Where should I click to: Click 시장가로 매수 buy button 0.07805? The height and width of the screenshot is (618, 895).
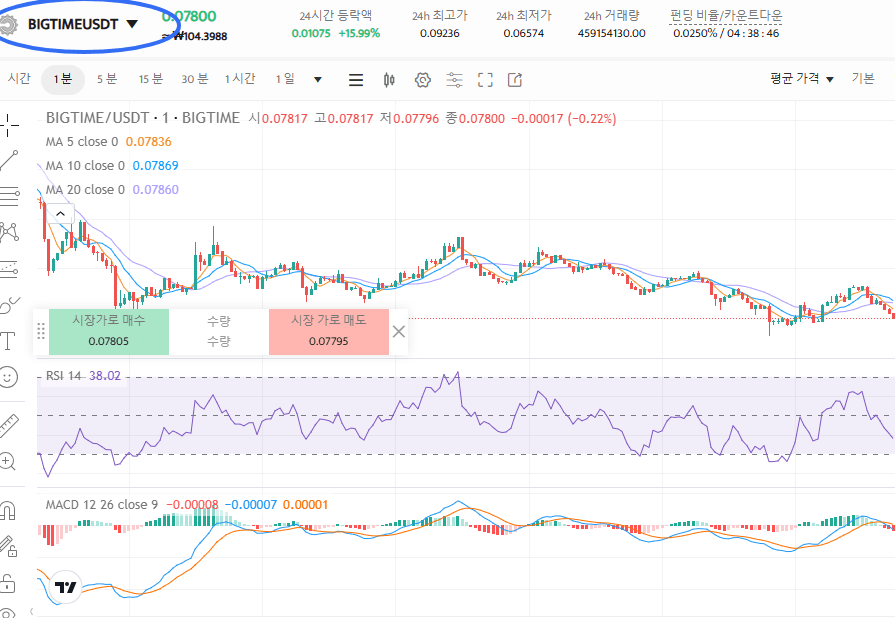click(x=108, y=332)
